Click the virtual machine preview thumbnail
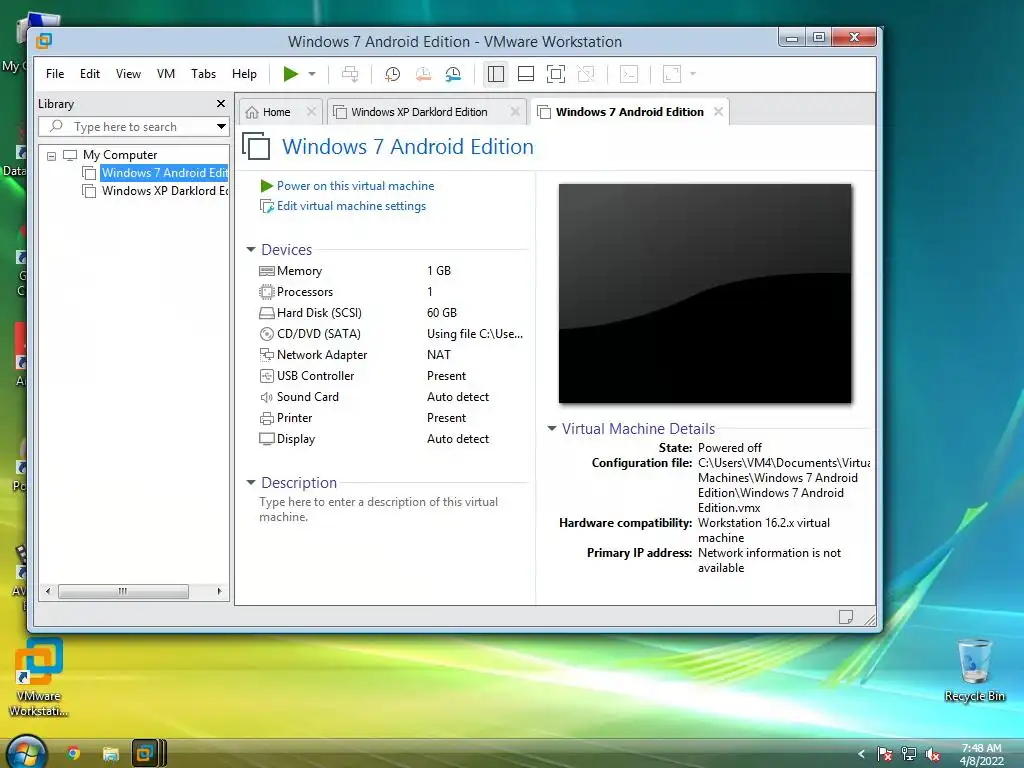Viewport: 1024px width, 768px height. point(705,293)
